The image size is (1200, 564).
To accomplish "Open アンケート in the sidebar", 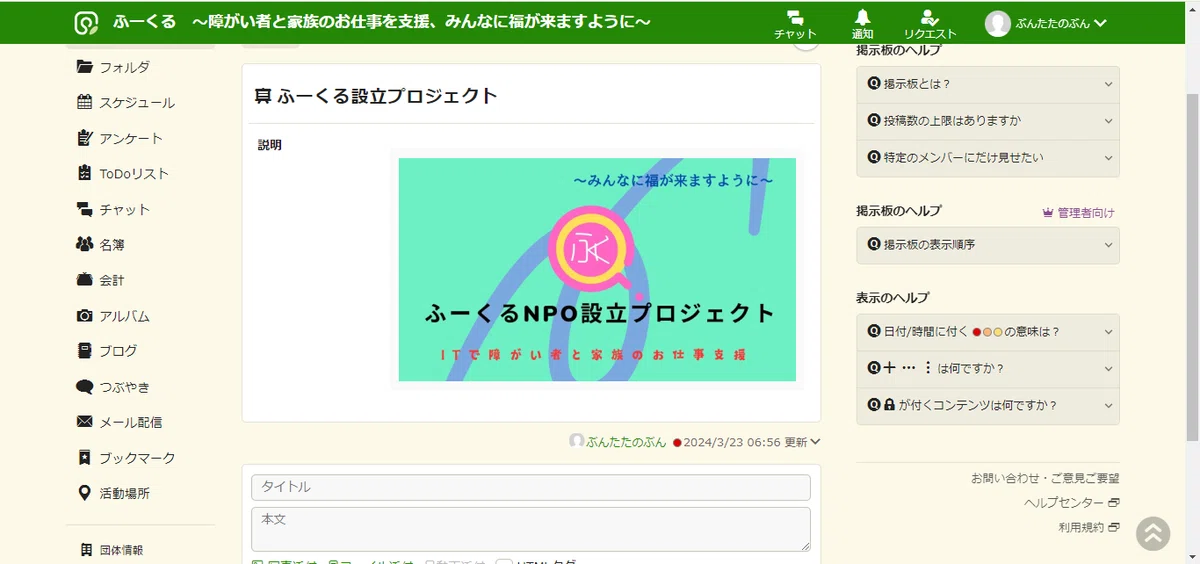I will coord(119,138).
